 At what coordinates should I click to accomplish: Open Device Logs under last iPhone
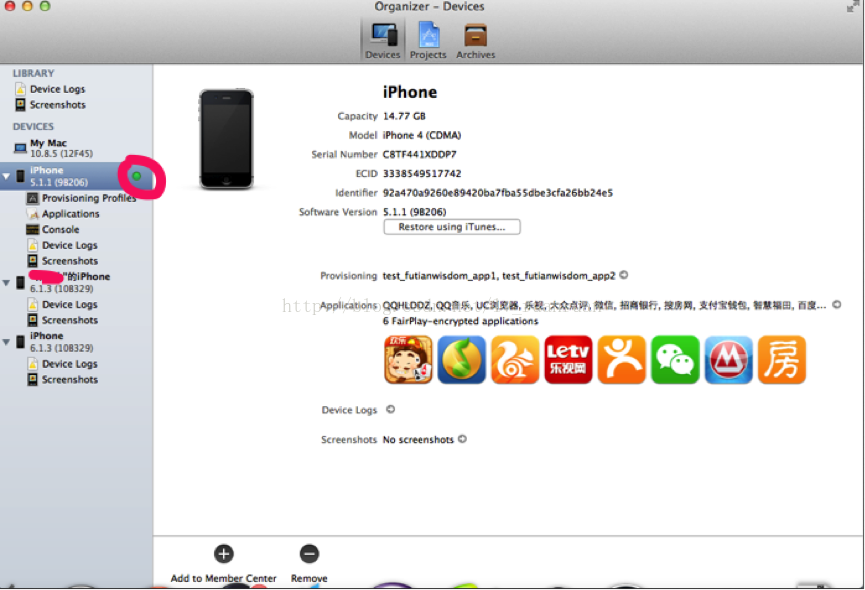[x=70, y=364]
